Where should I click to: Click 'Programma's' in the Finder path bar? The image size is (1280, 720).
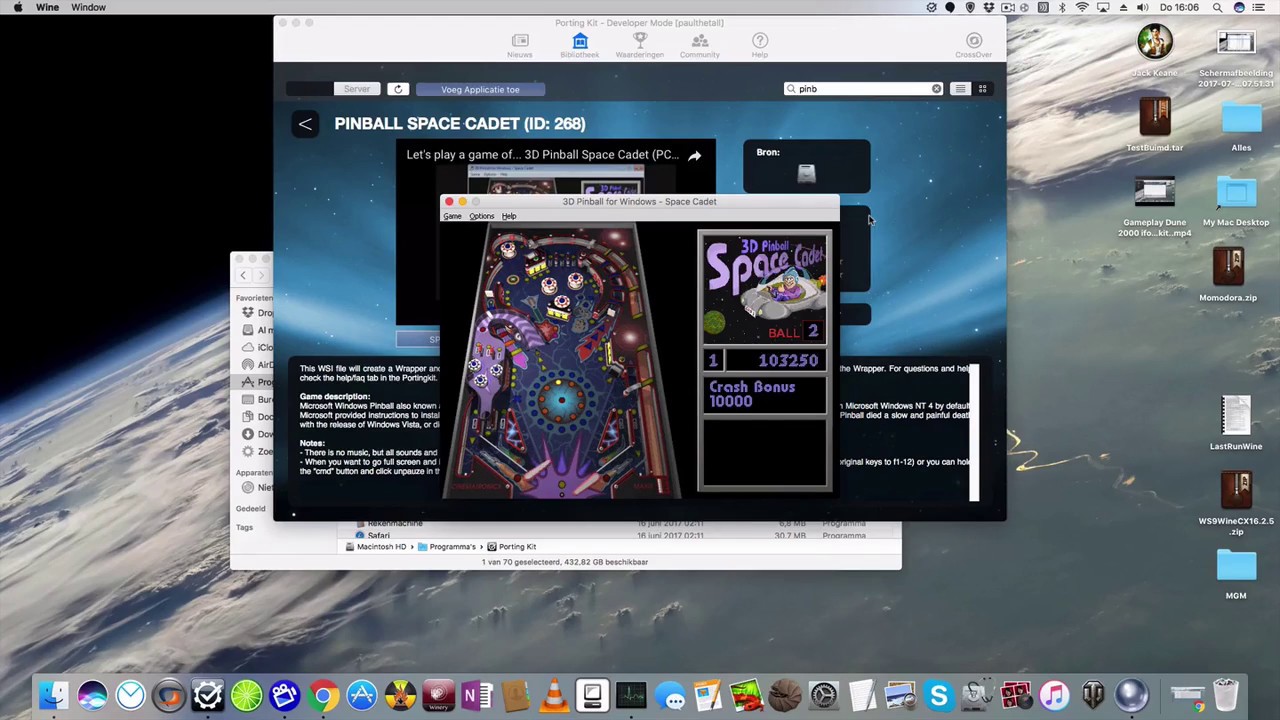click(446, 547)
